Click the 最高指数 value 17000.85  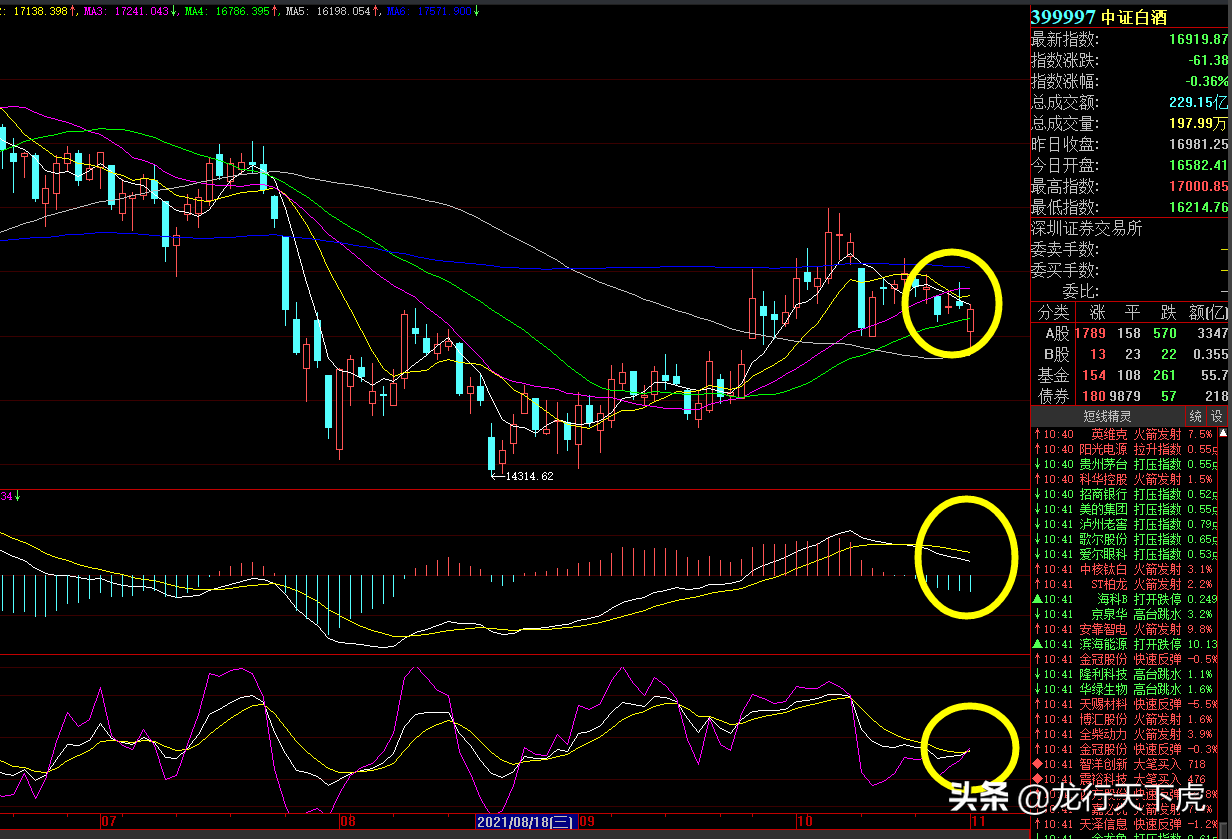[x=1197, y=186]
